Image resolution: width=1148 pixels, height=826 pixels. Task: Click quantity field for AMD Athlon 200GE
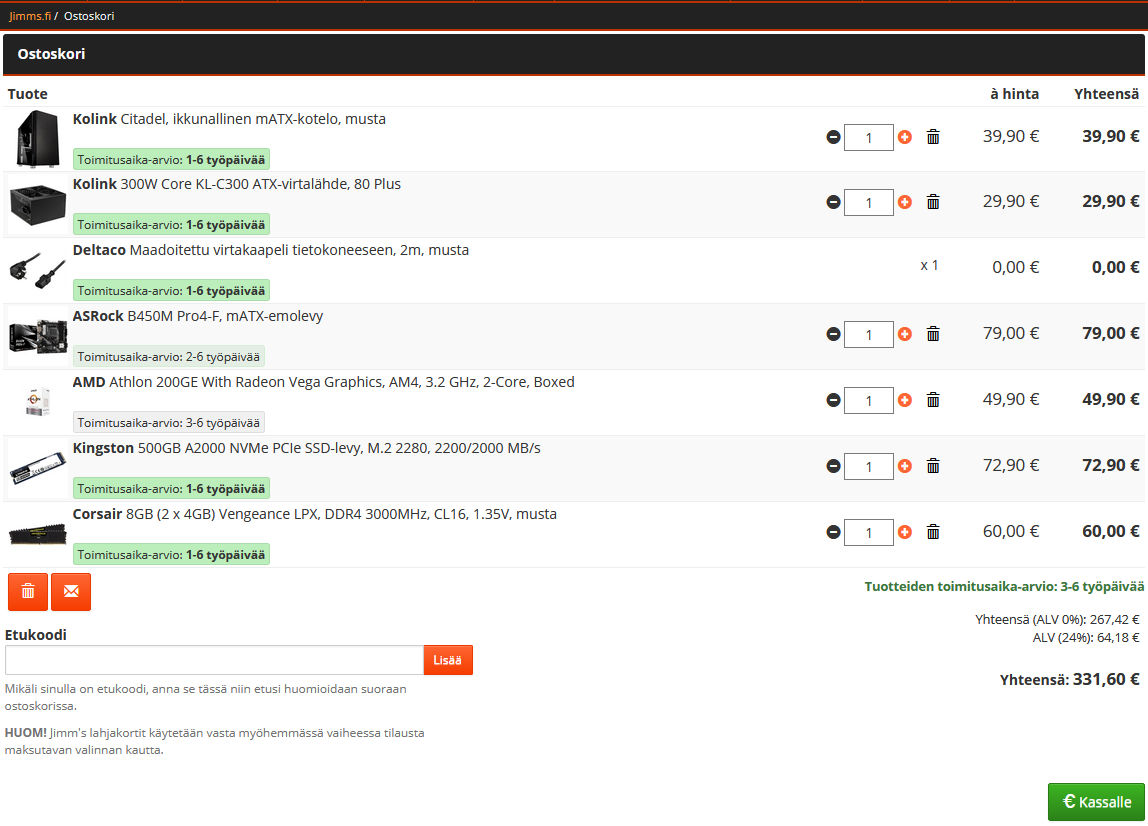coord(868,401)
